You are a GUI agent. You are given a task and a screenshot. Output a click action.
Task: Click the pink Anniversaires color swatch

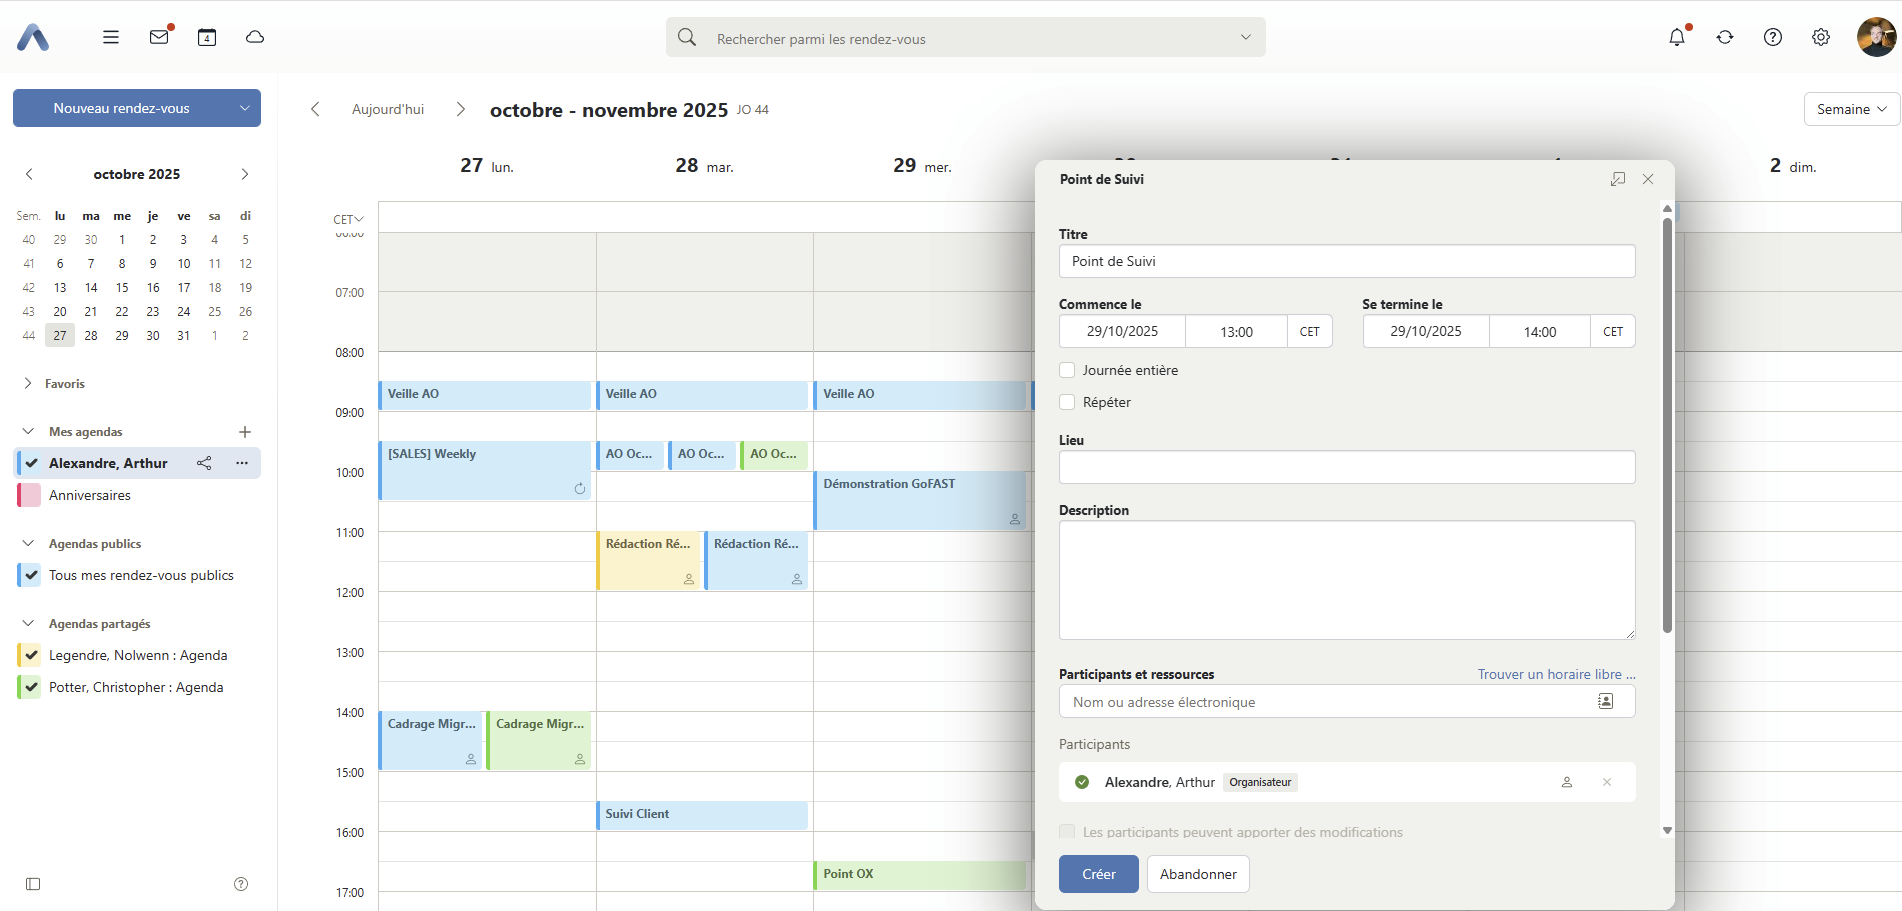click(x=31, y=495)
